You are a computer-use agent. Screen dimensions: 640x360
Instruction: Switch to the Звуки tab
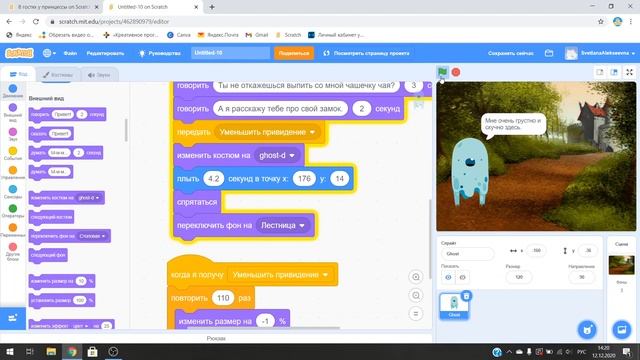pyautogui.click(x=98, y=75)
